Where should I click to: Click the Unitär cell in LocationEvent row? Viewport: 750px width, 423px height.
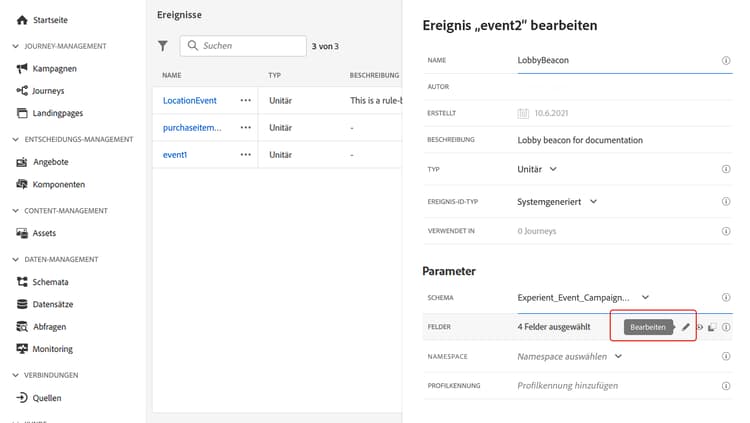[x=280, y=100]
